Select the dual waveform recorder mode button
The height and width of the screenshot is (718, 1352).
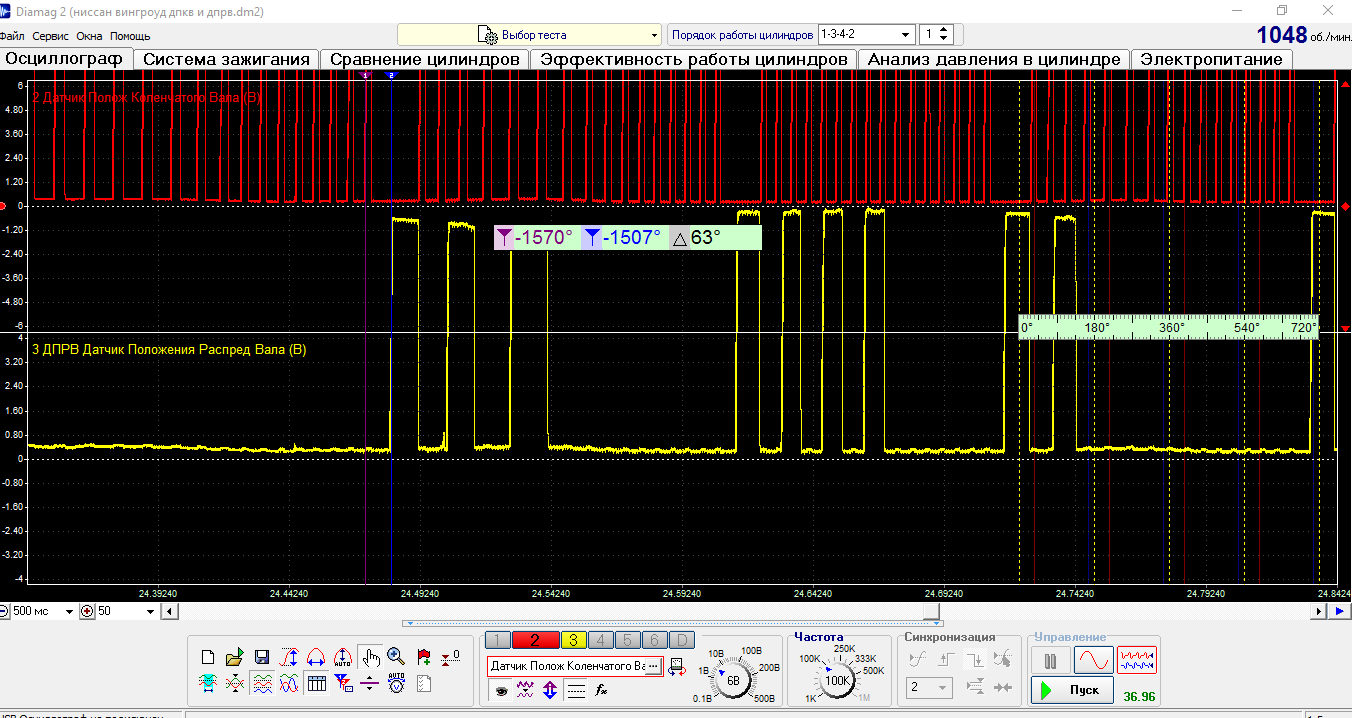(x=1137, y=660)
